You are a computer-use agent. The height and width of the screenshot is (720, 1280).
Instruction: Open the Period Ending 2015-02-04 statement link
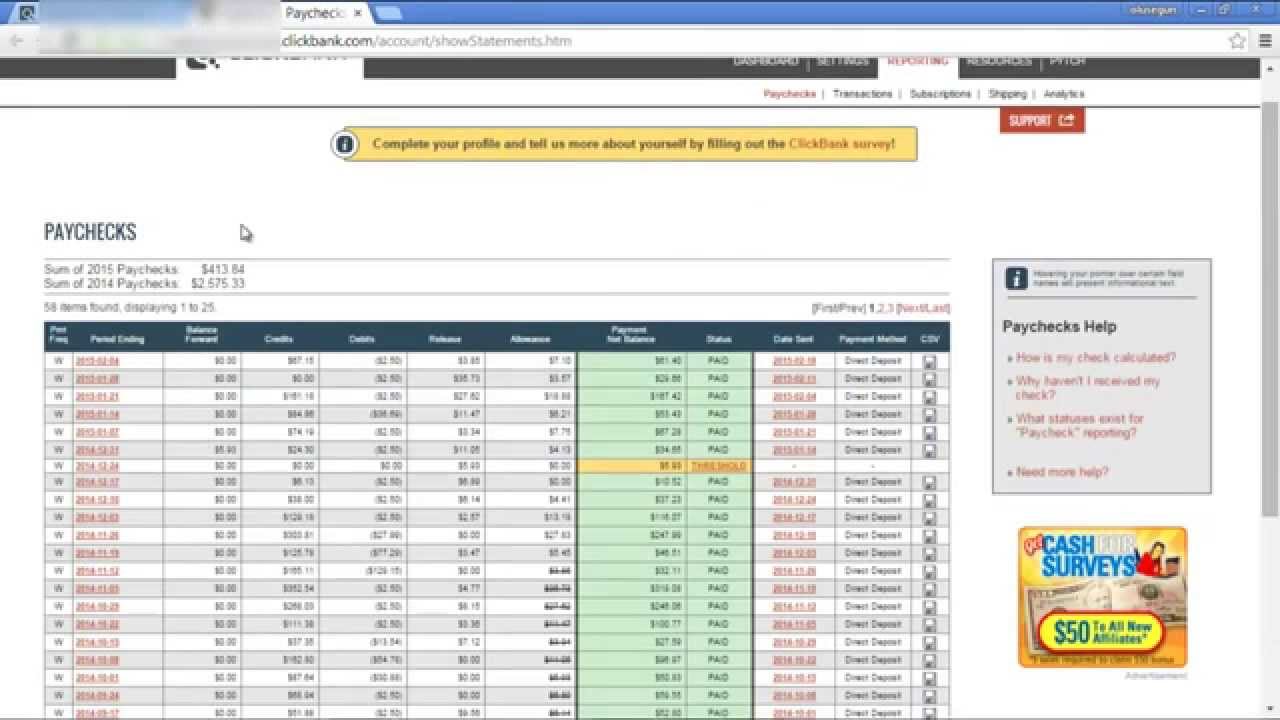point(97,361)
